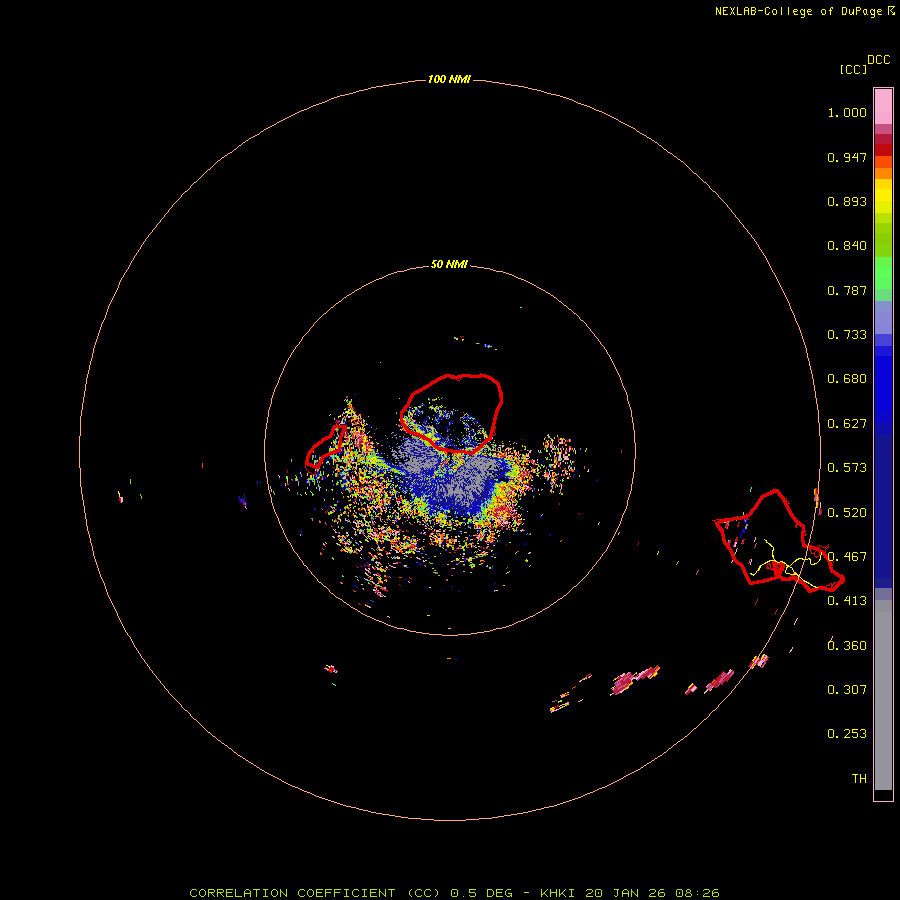Click the 50 NMI range ring label
Viewport: 900px width, 900px height.
pos(449,265)
